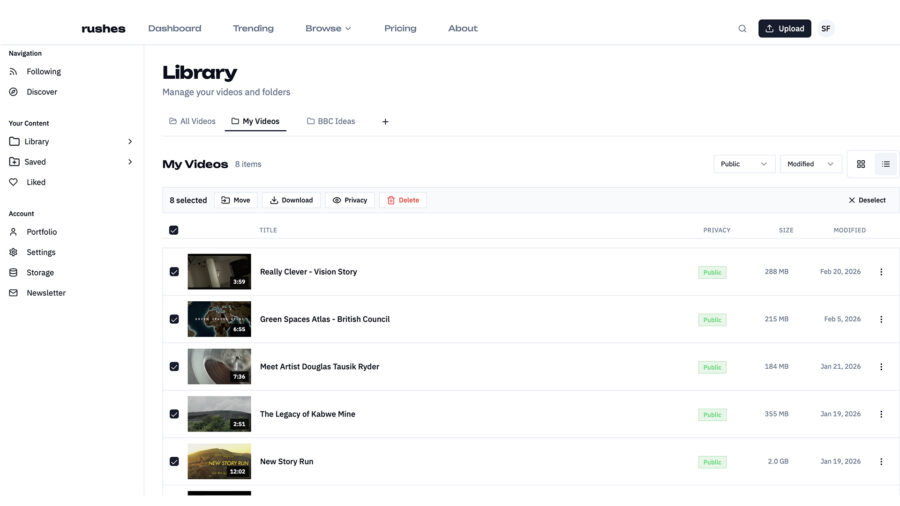Open The Legacy of Kabwe Mine thumbnail
Image resolution: width=900 pixels, height=506 pixels.
(219, 414)
